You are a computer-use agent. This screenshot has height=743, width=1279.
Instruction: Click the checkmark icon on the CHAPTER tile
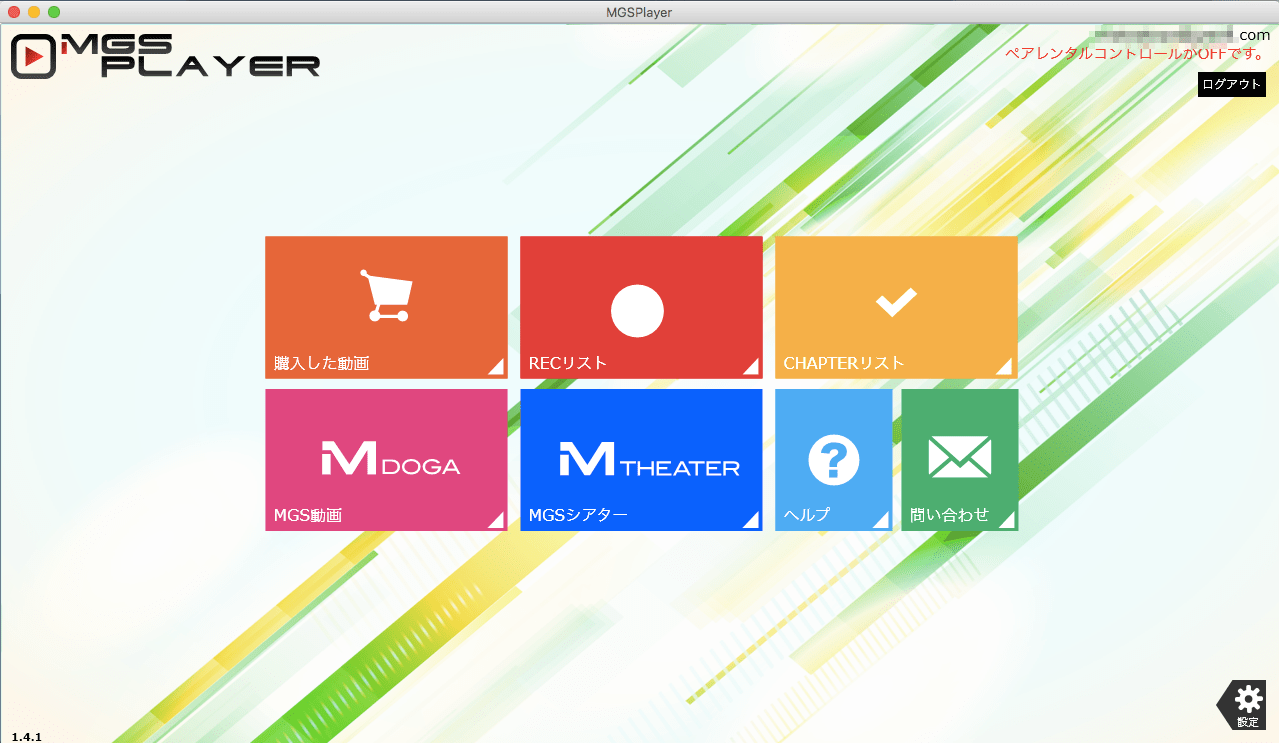(897, 302)
